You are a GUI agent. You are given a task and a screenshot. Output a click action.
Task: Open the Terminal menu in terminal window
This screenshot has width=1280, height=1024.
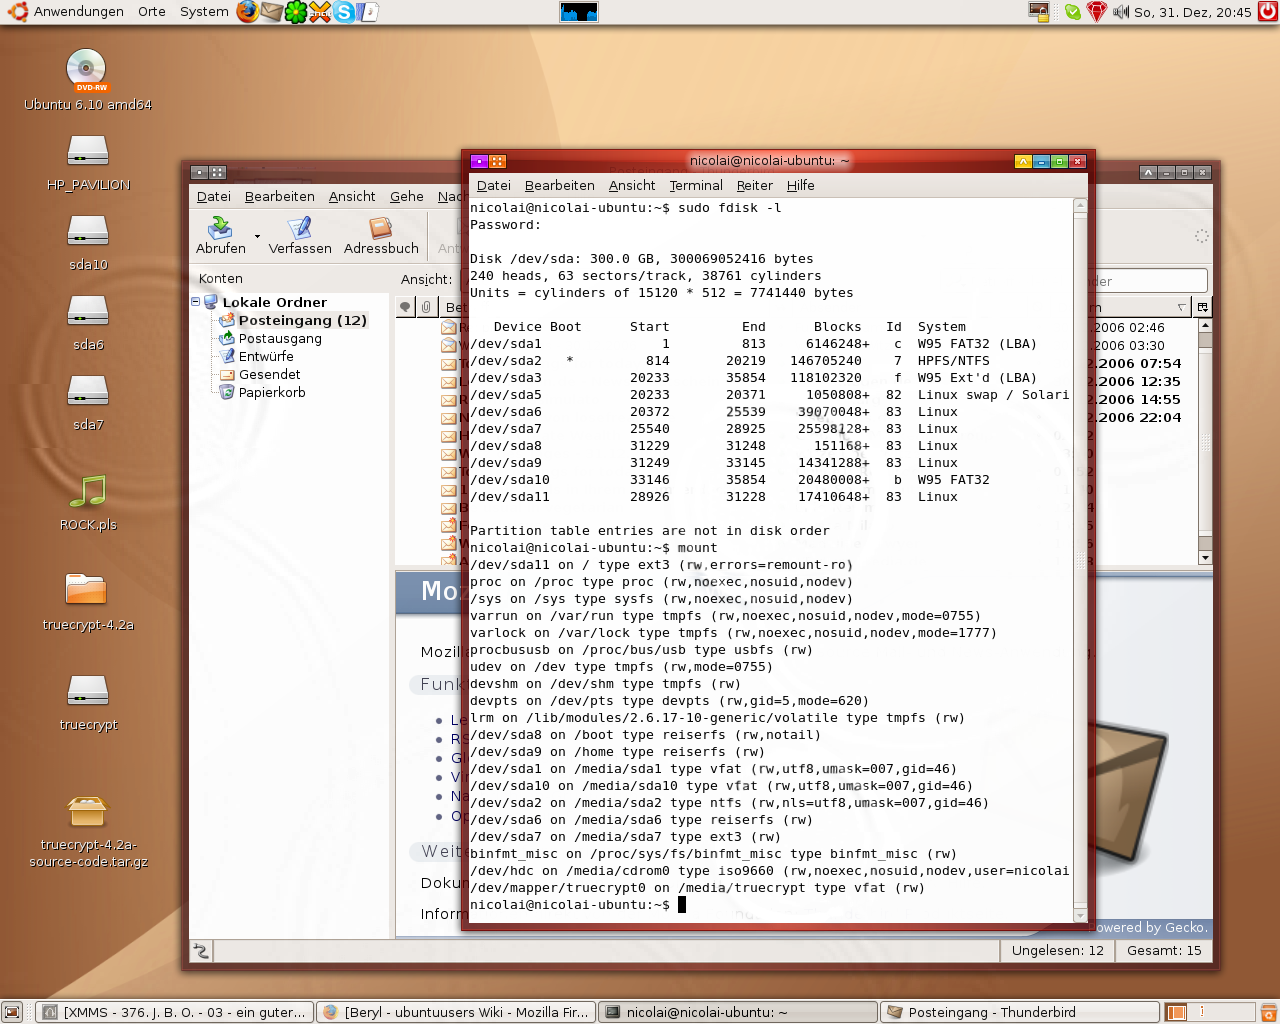(x=696, y=185)
